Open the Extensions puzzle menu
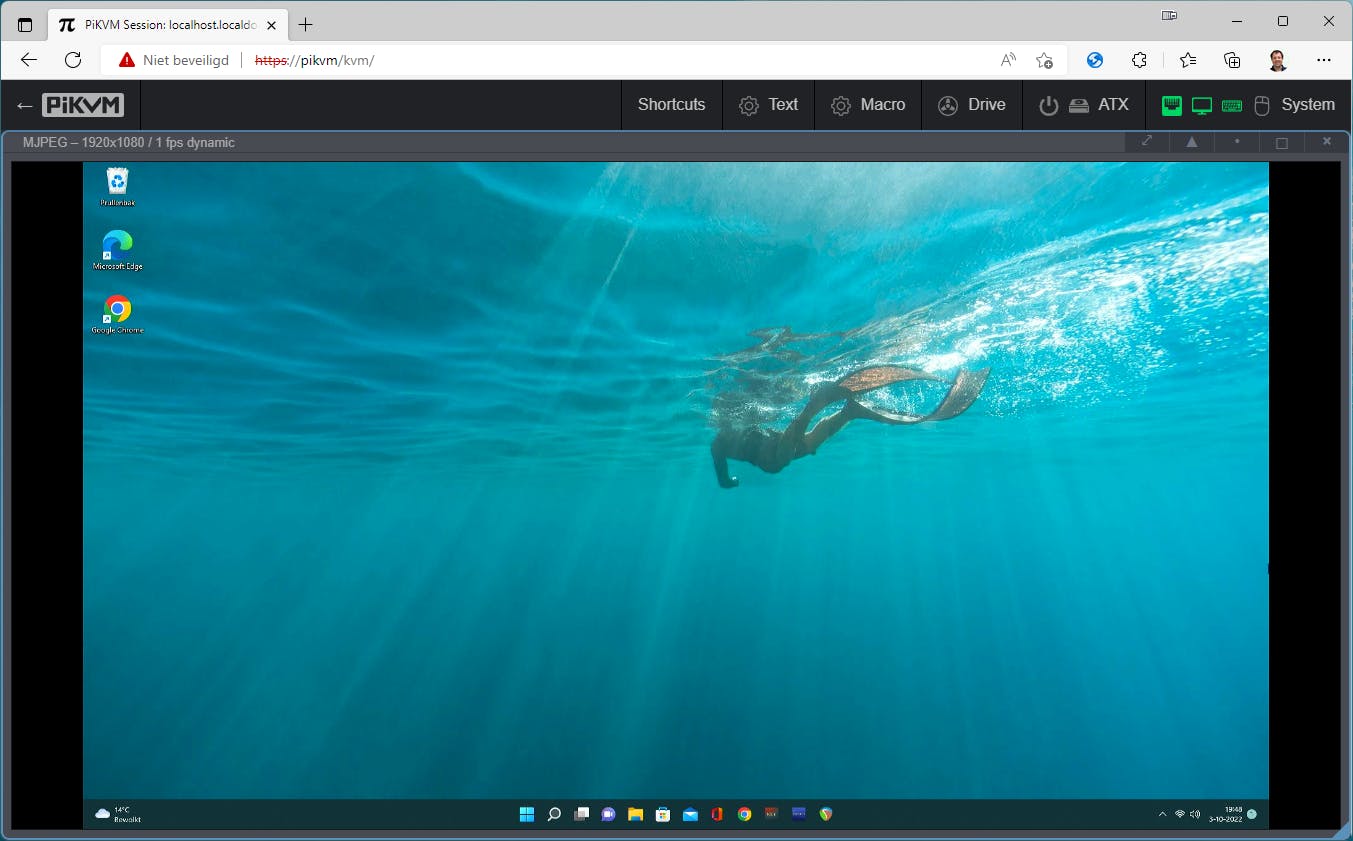1353x841 pixels. tap(1139, 60)
